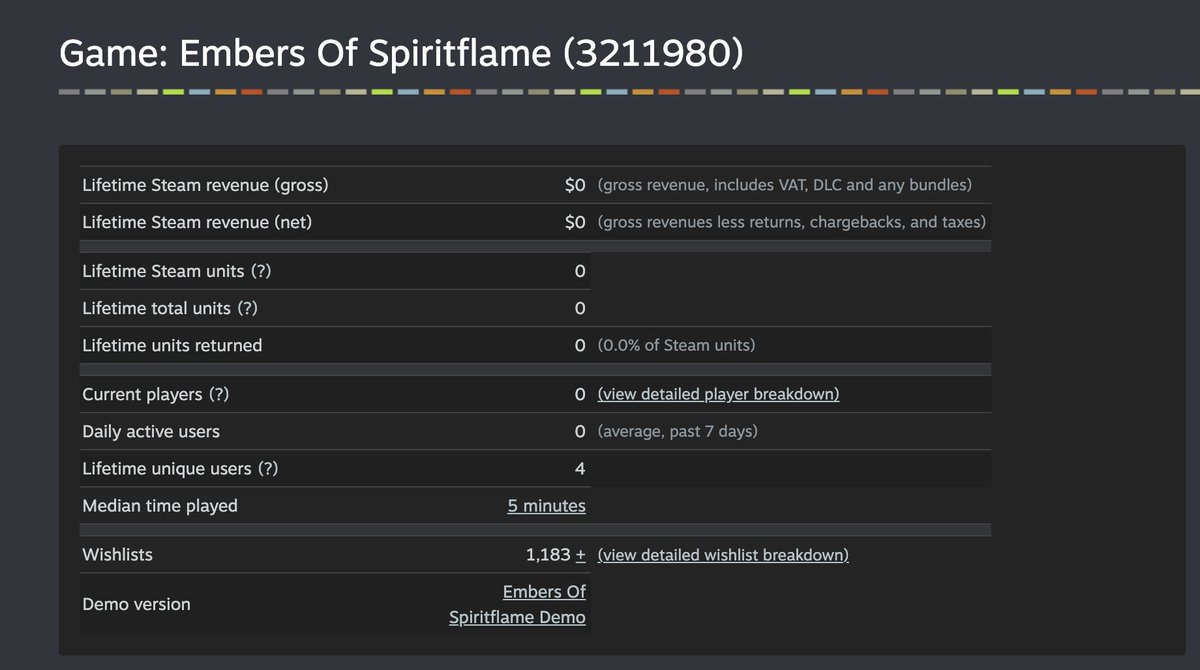Click the Daily active users value 0
The height and width of the screenshot is (670, 1200).
(x=580, y=431)
